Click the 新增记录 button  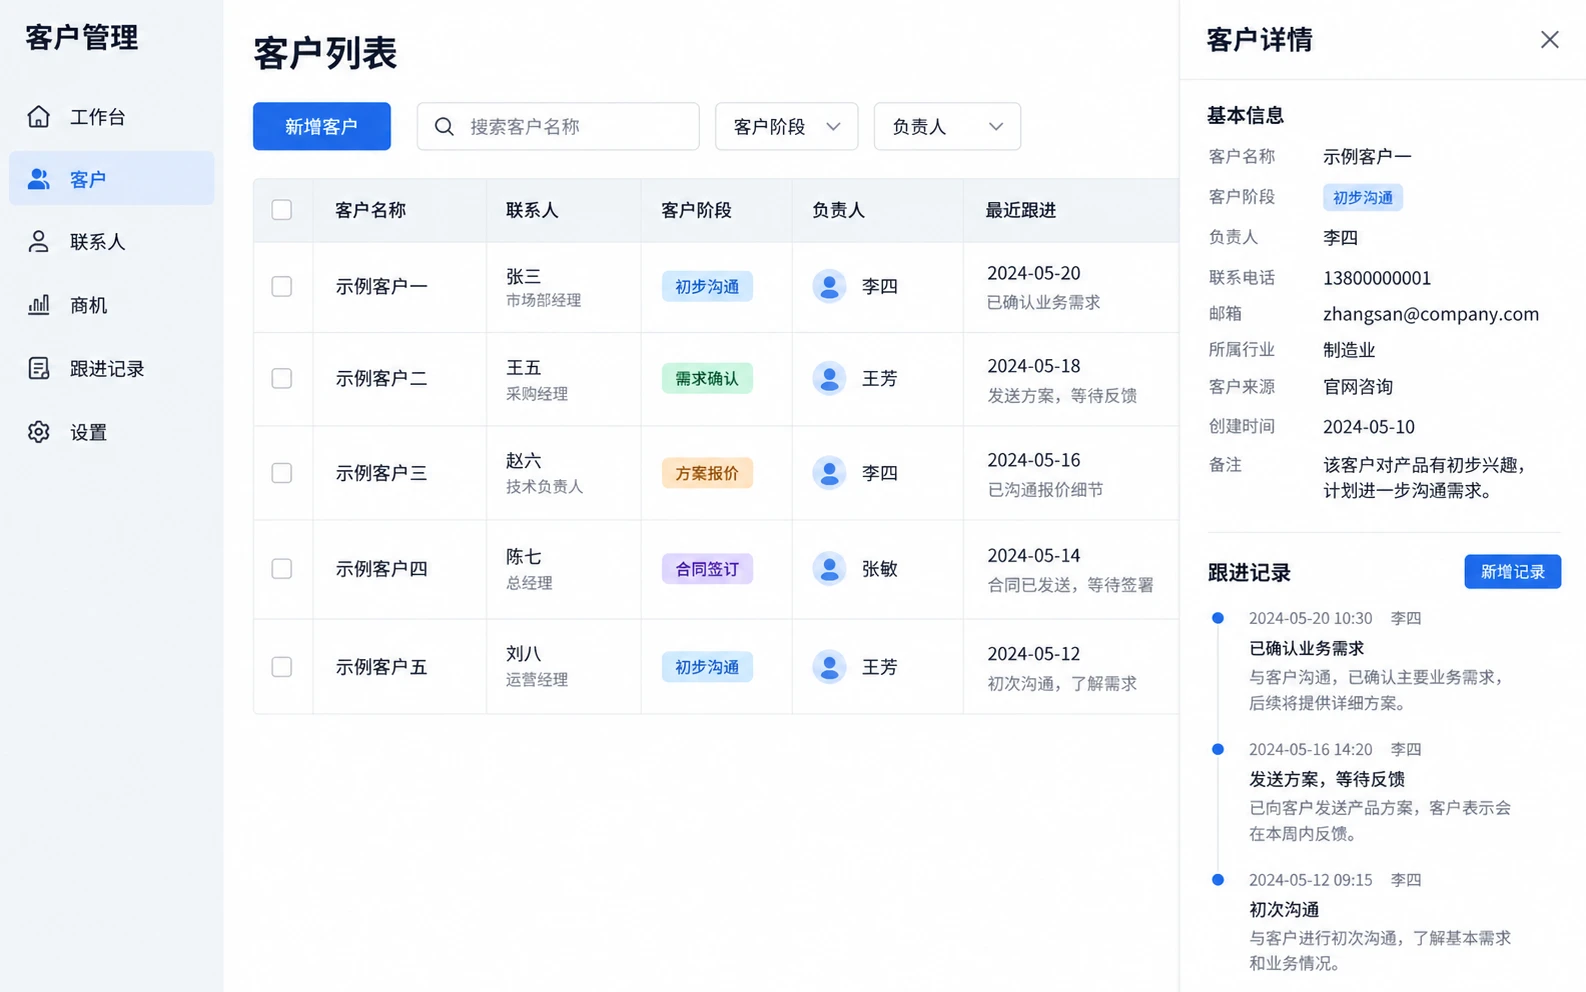(x=1512, y=572)
